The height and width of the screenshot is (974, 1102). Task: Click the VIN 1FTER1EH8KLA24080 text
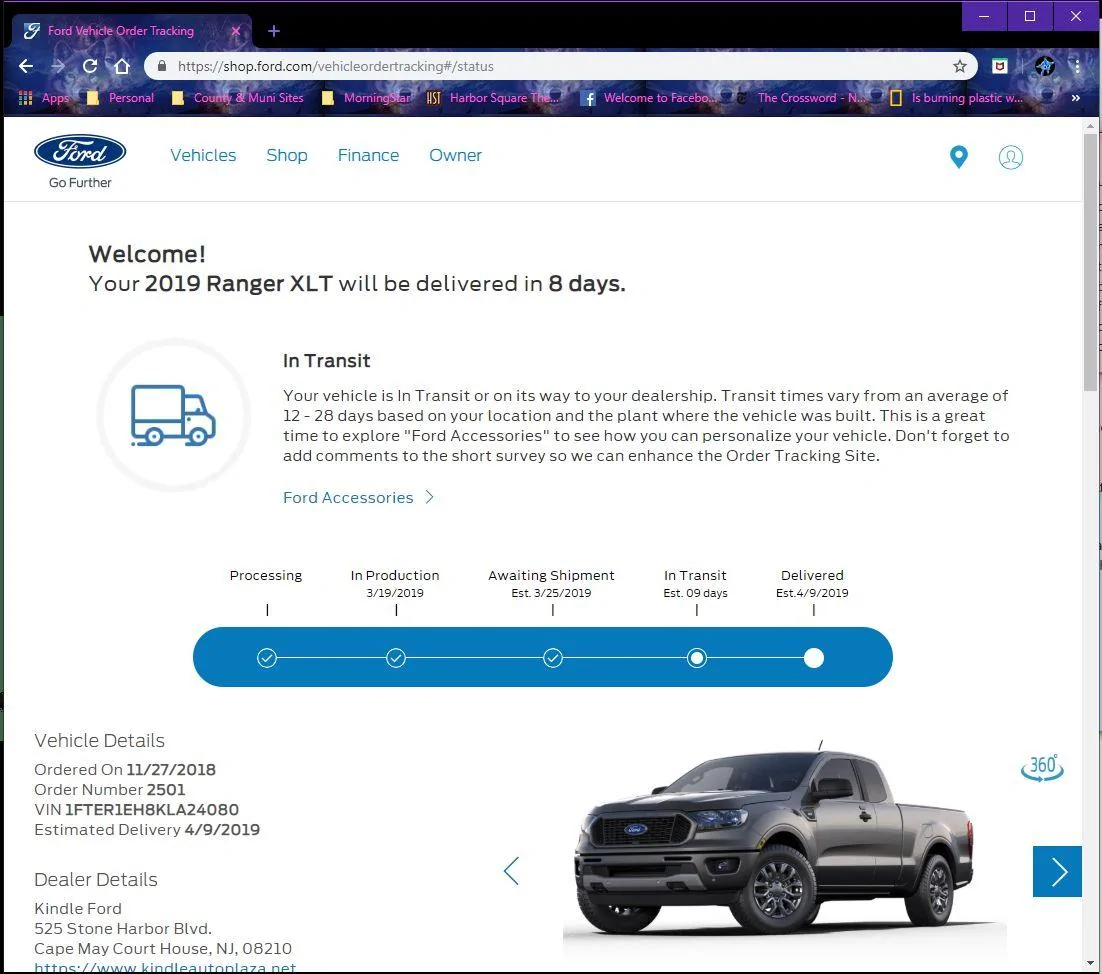pyautogui.click(x=136, y=810)
